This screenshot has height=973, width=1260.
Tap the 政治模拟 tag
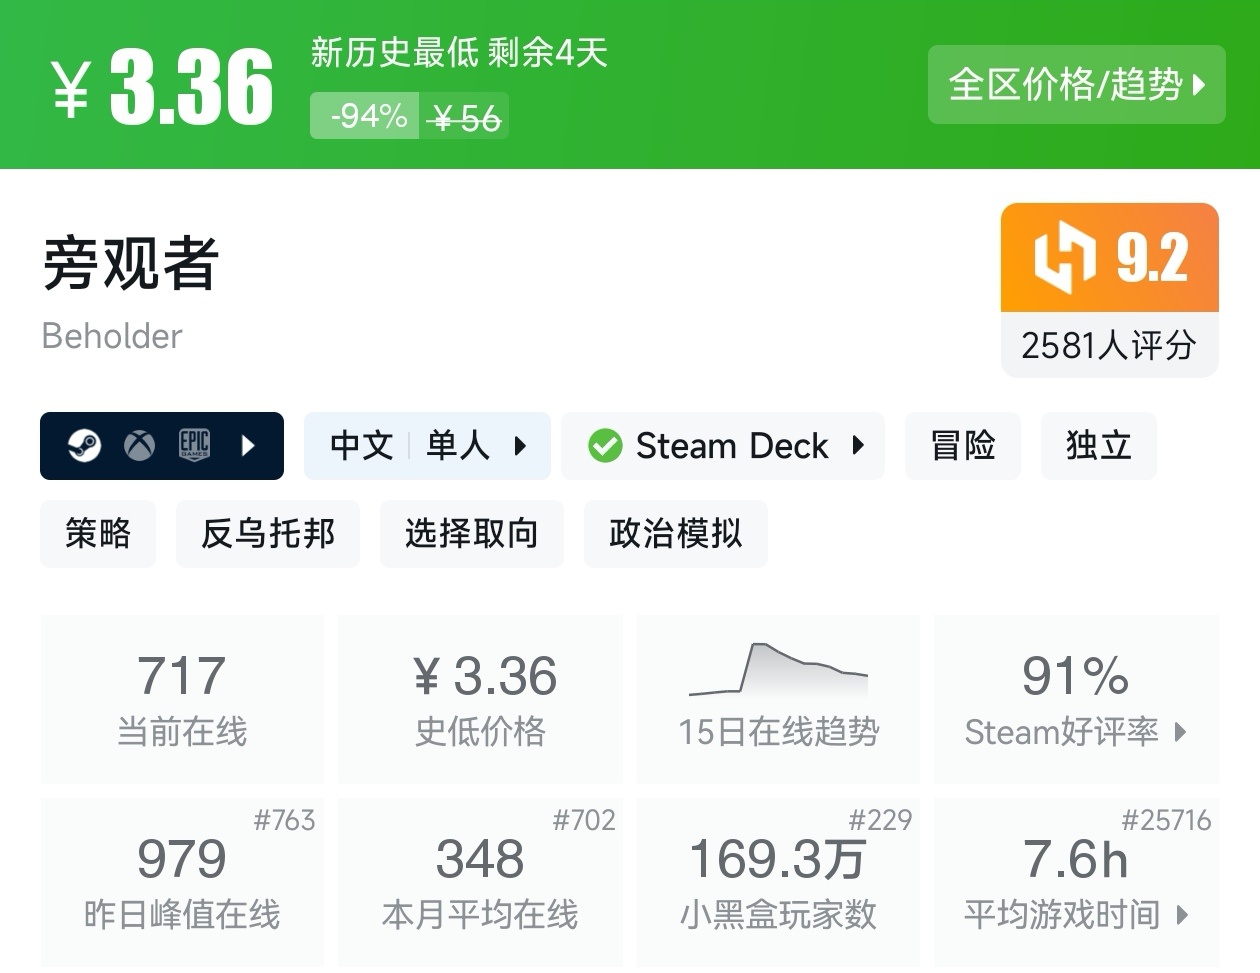(x=675, y=533)
